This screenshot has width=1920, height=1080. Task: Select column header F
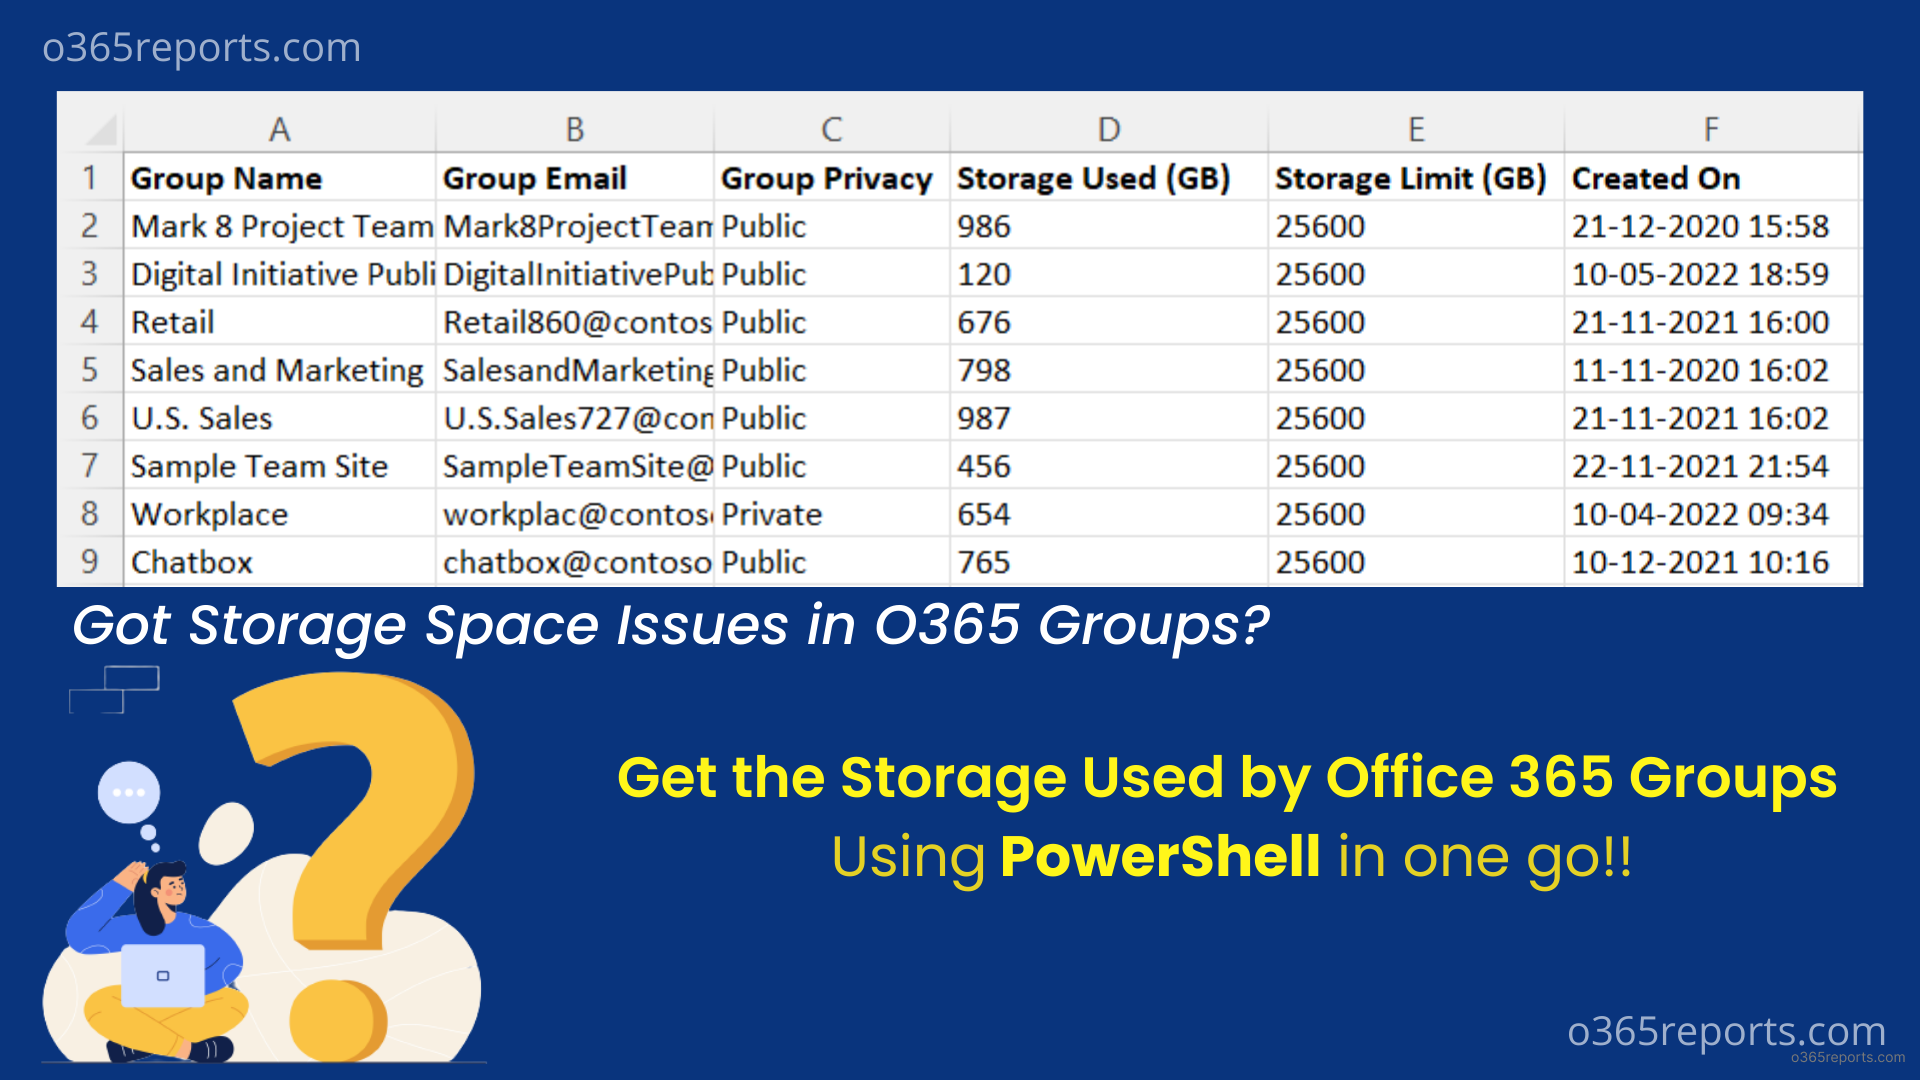tap(1710, 128)
